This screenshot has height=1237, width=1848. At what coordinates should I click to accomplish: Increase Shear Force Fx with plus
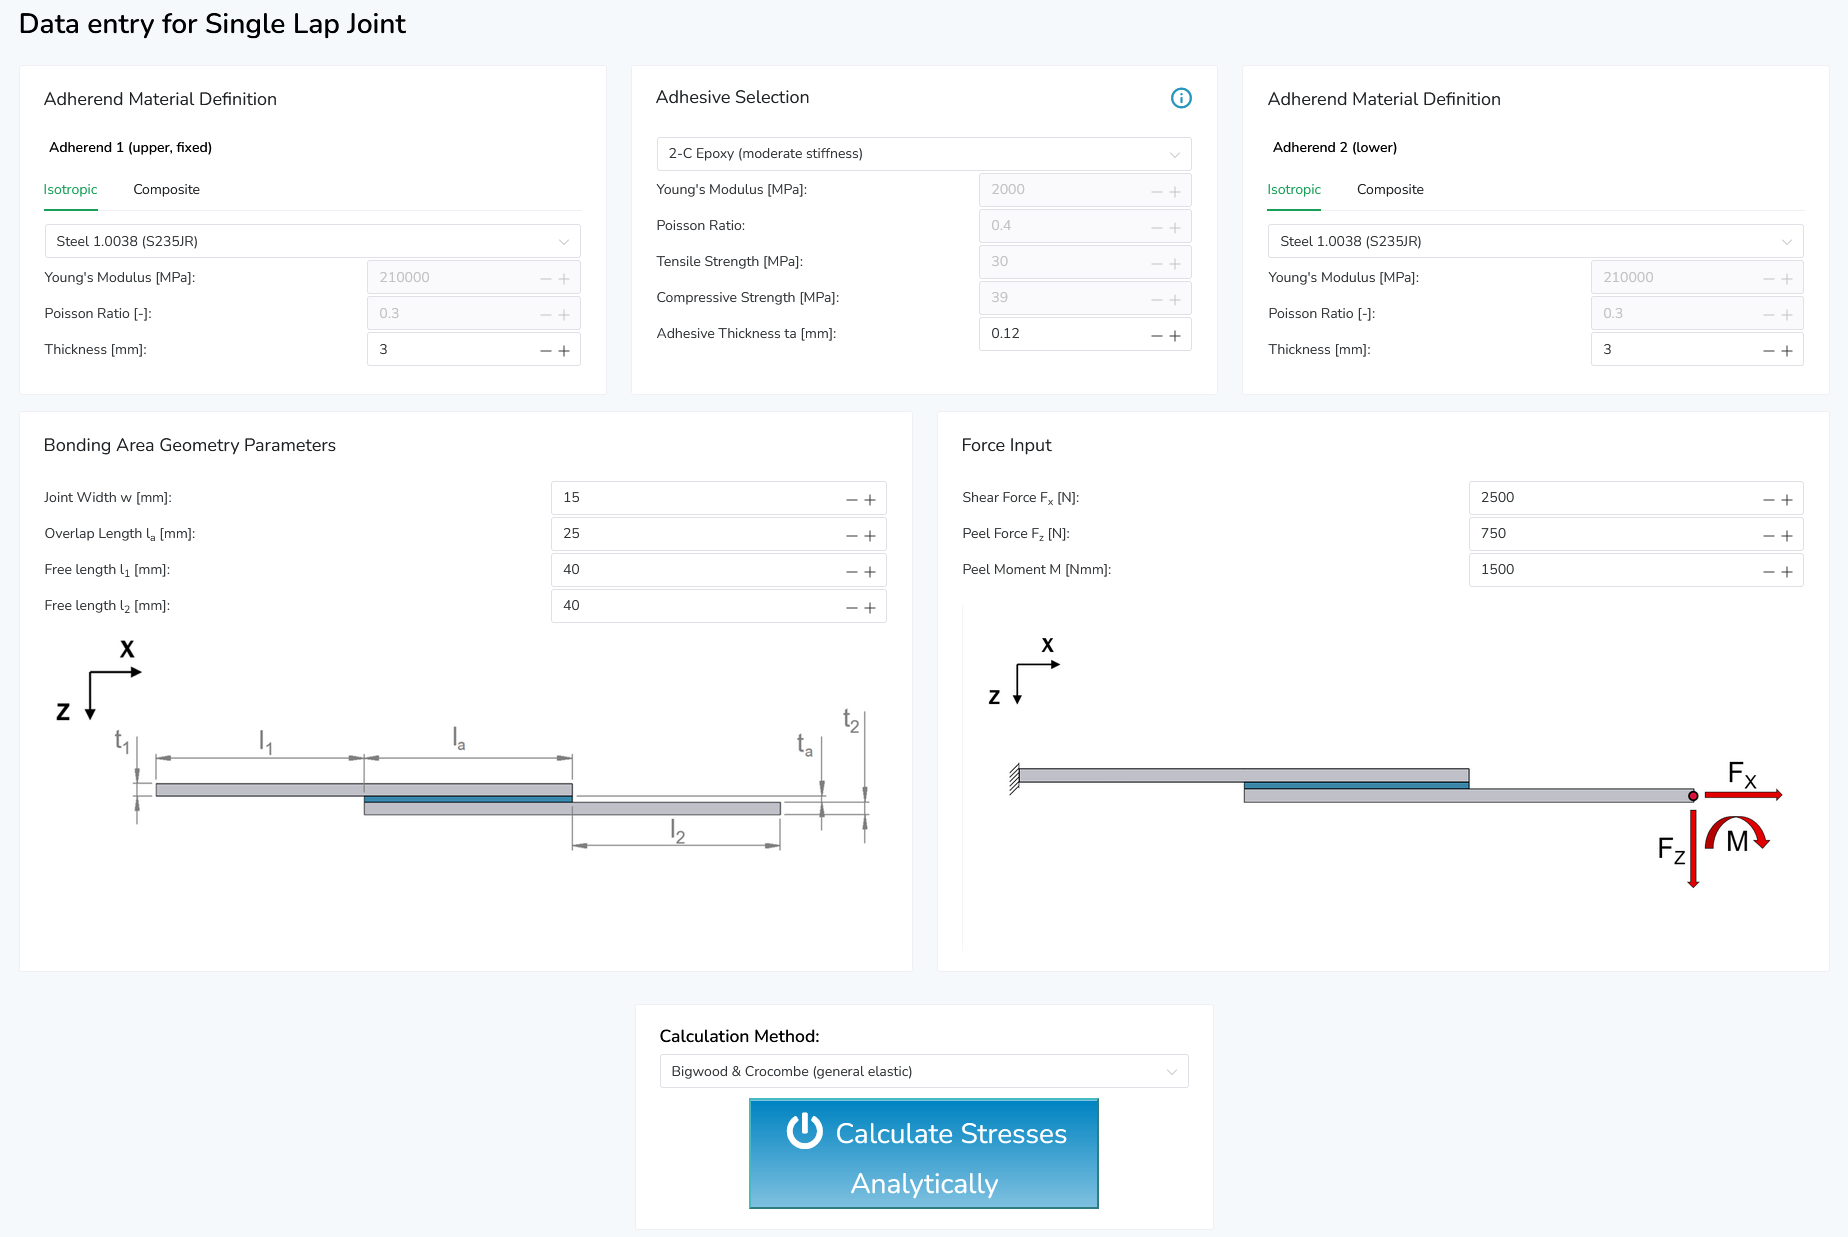coord(1787,500)
